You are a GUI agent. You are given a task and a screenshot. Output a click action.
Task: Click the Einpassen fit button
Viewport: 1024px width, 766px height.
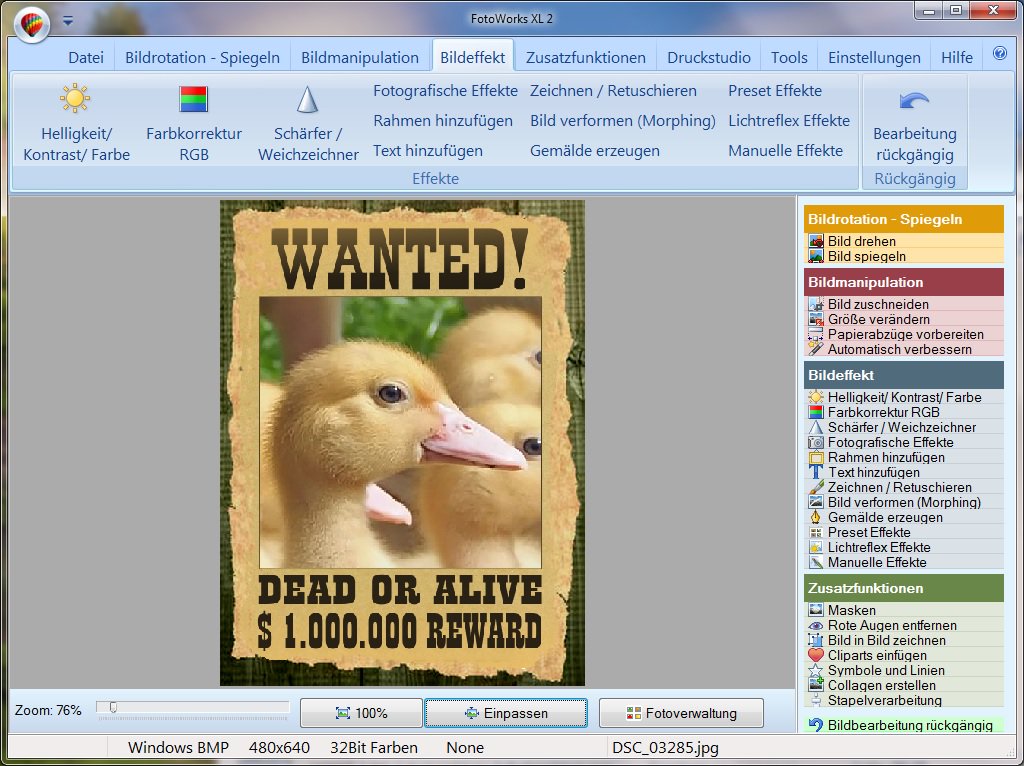coord(506,713)
